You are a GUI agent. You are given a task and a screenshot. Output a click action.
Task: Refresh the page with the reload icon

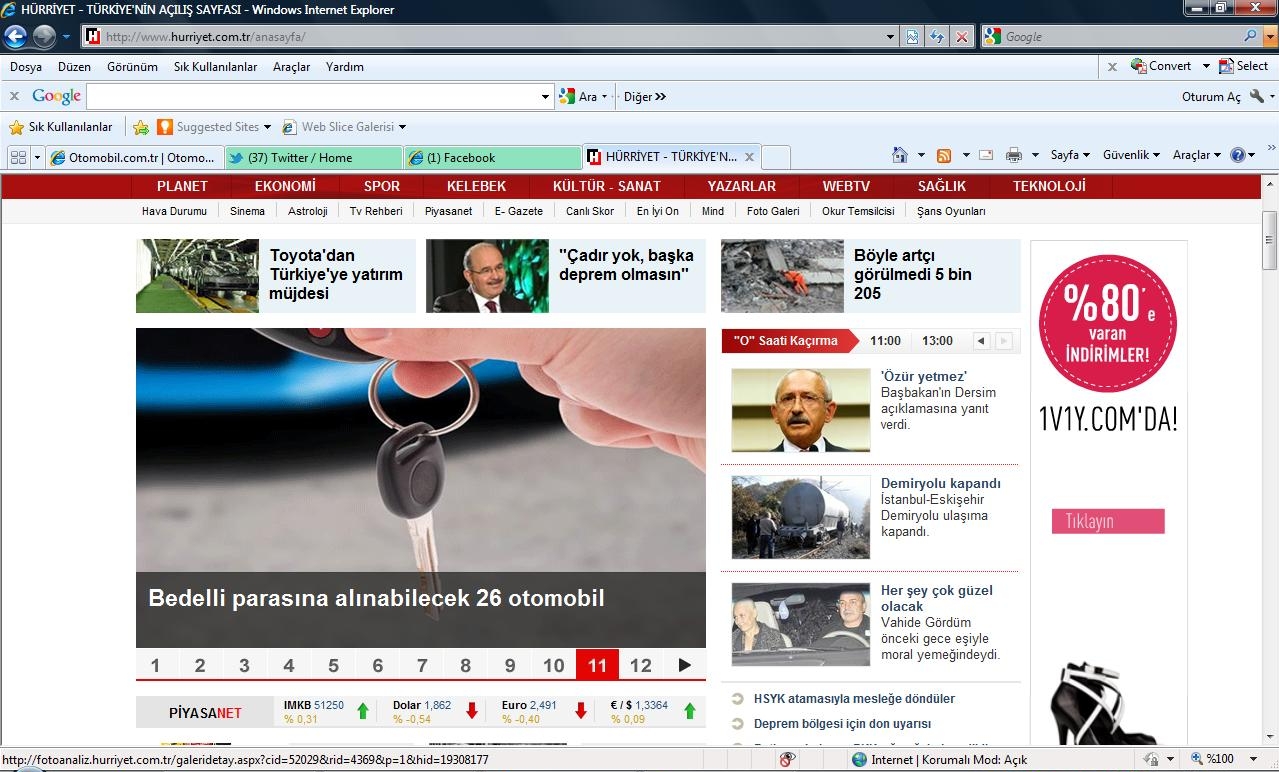coord(937,37)
